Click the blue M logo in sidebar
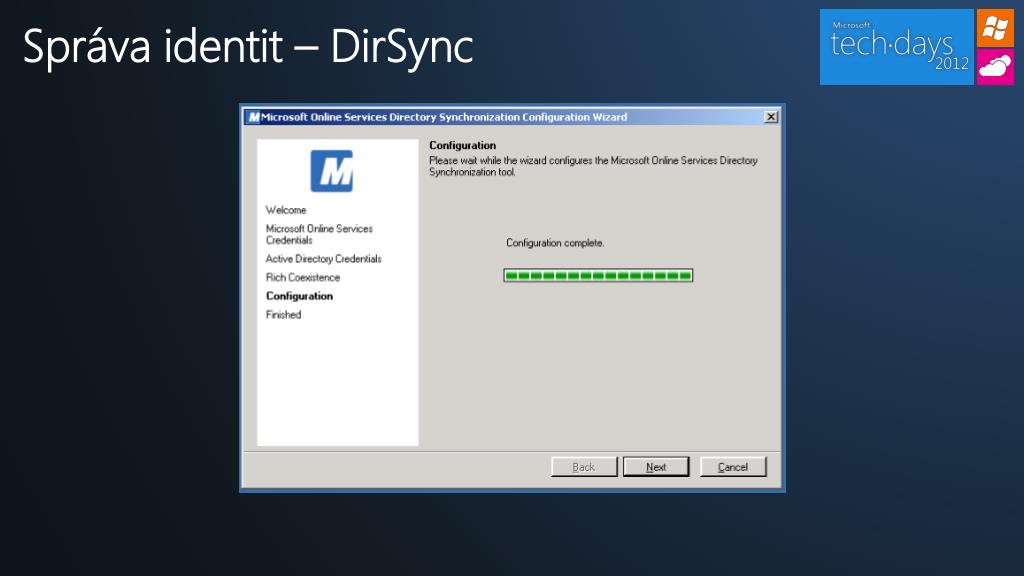Image resolution: width=1024 pixels, height=576 pixels. (x=332, y=171)
